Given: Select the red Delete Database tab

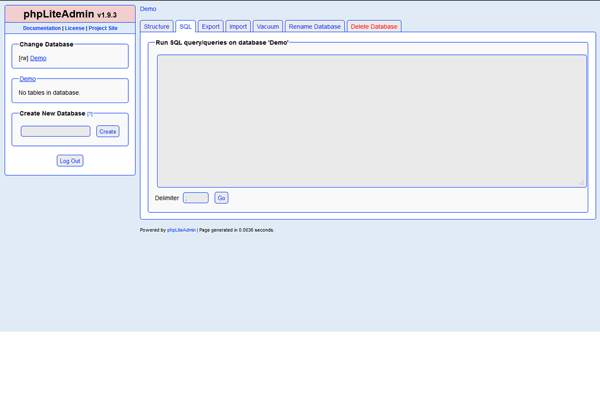Looking at the screenshot, I should coord(373,26).
